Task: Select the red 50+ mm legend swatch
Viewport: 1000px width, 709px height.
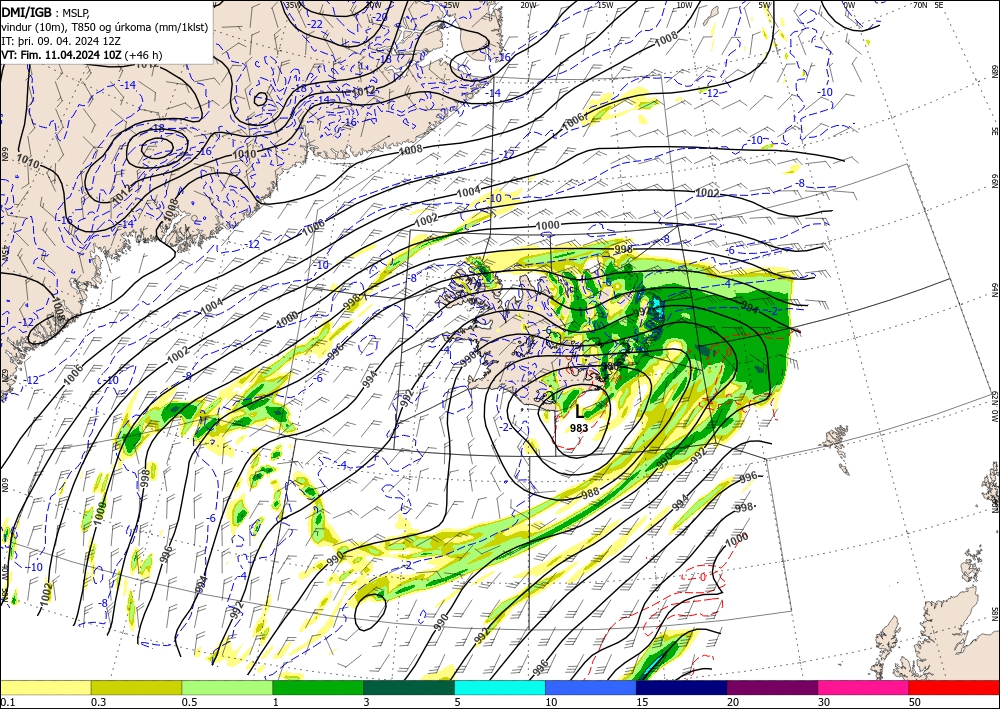Action: 954,687
